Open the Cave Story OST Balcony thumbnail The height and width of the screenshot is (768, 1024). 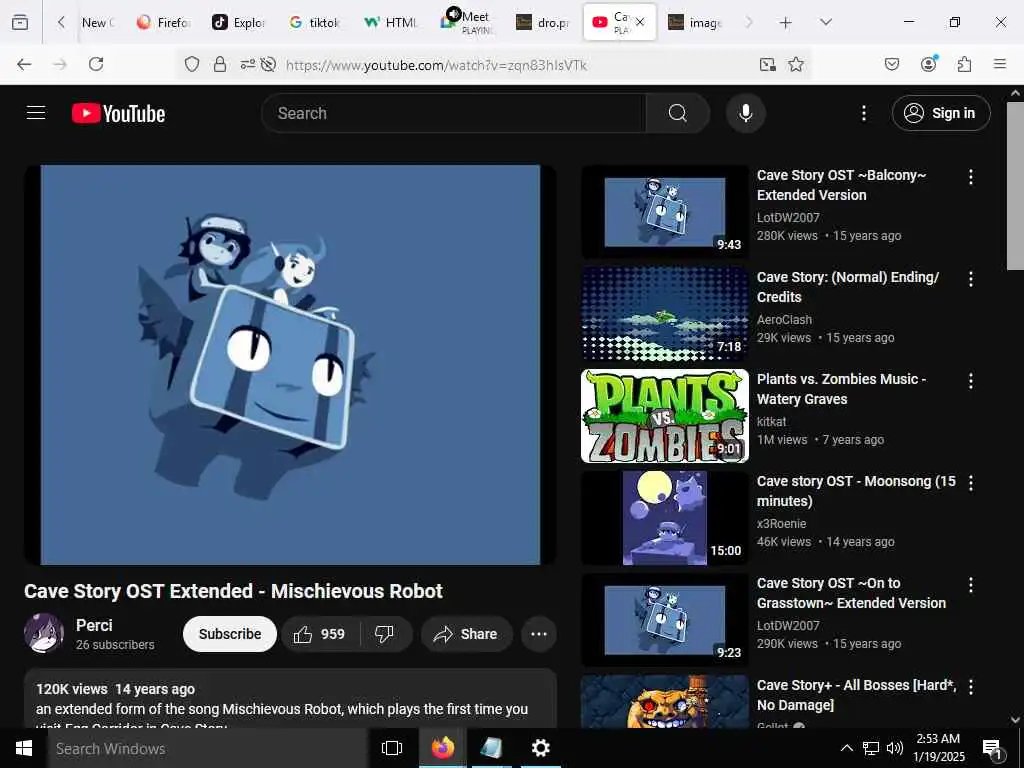pos(665,212)
